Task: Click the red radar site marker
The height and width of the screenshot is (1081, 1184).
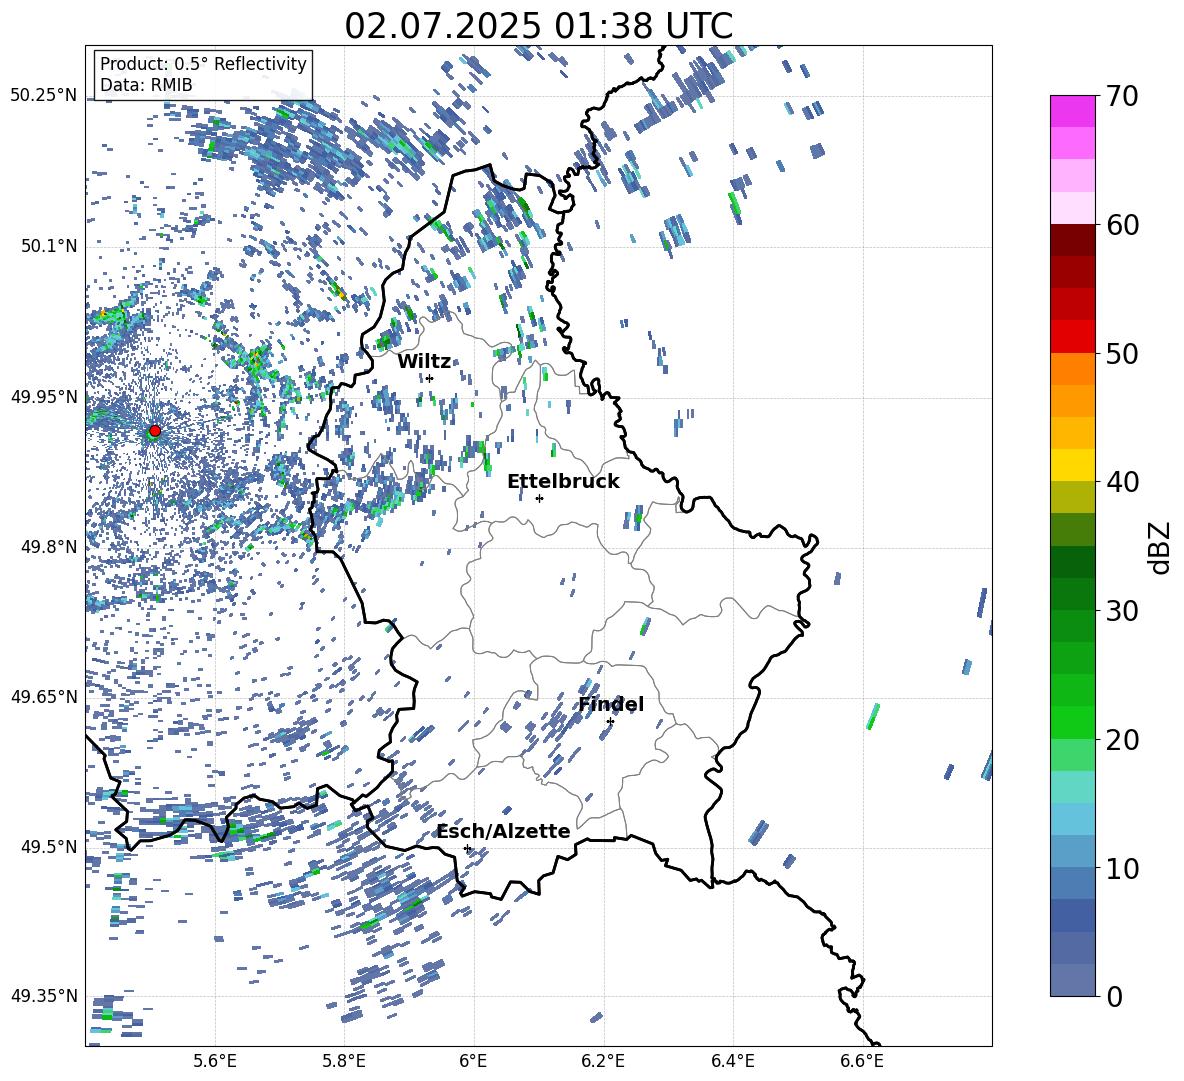Action: click(x=155, y=431)
